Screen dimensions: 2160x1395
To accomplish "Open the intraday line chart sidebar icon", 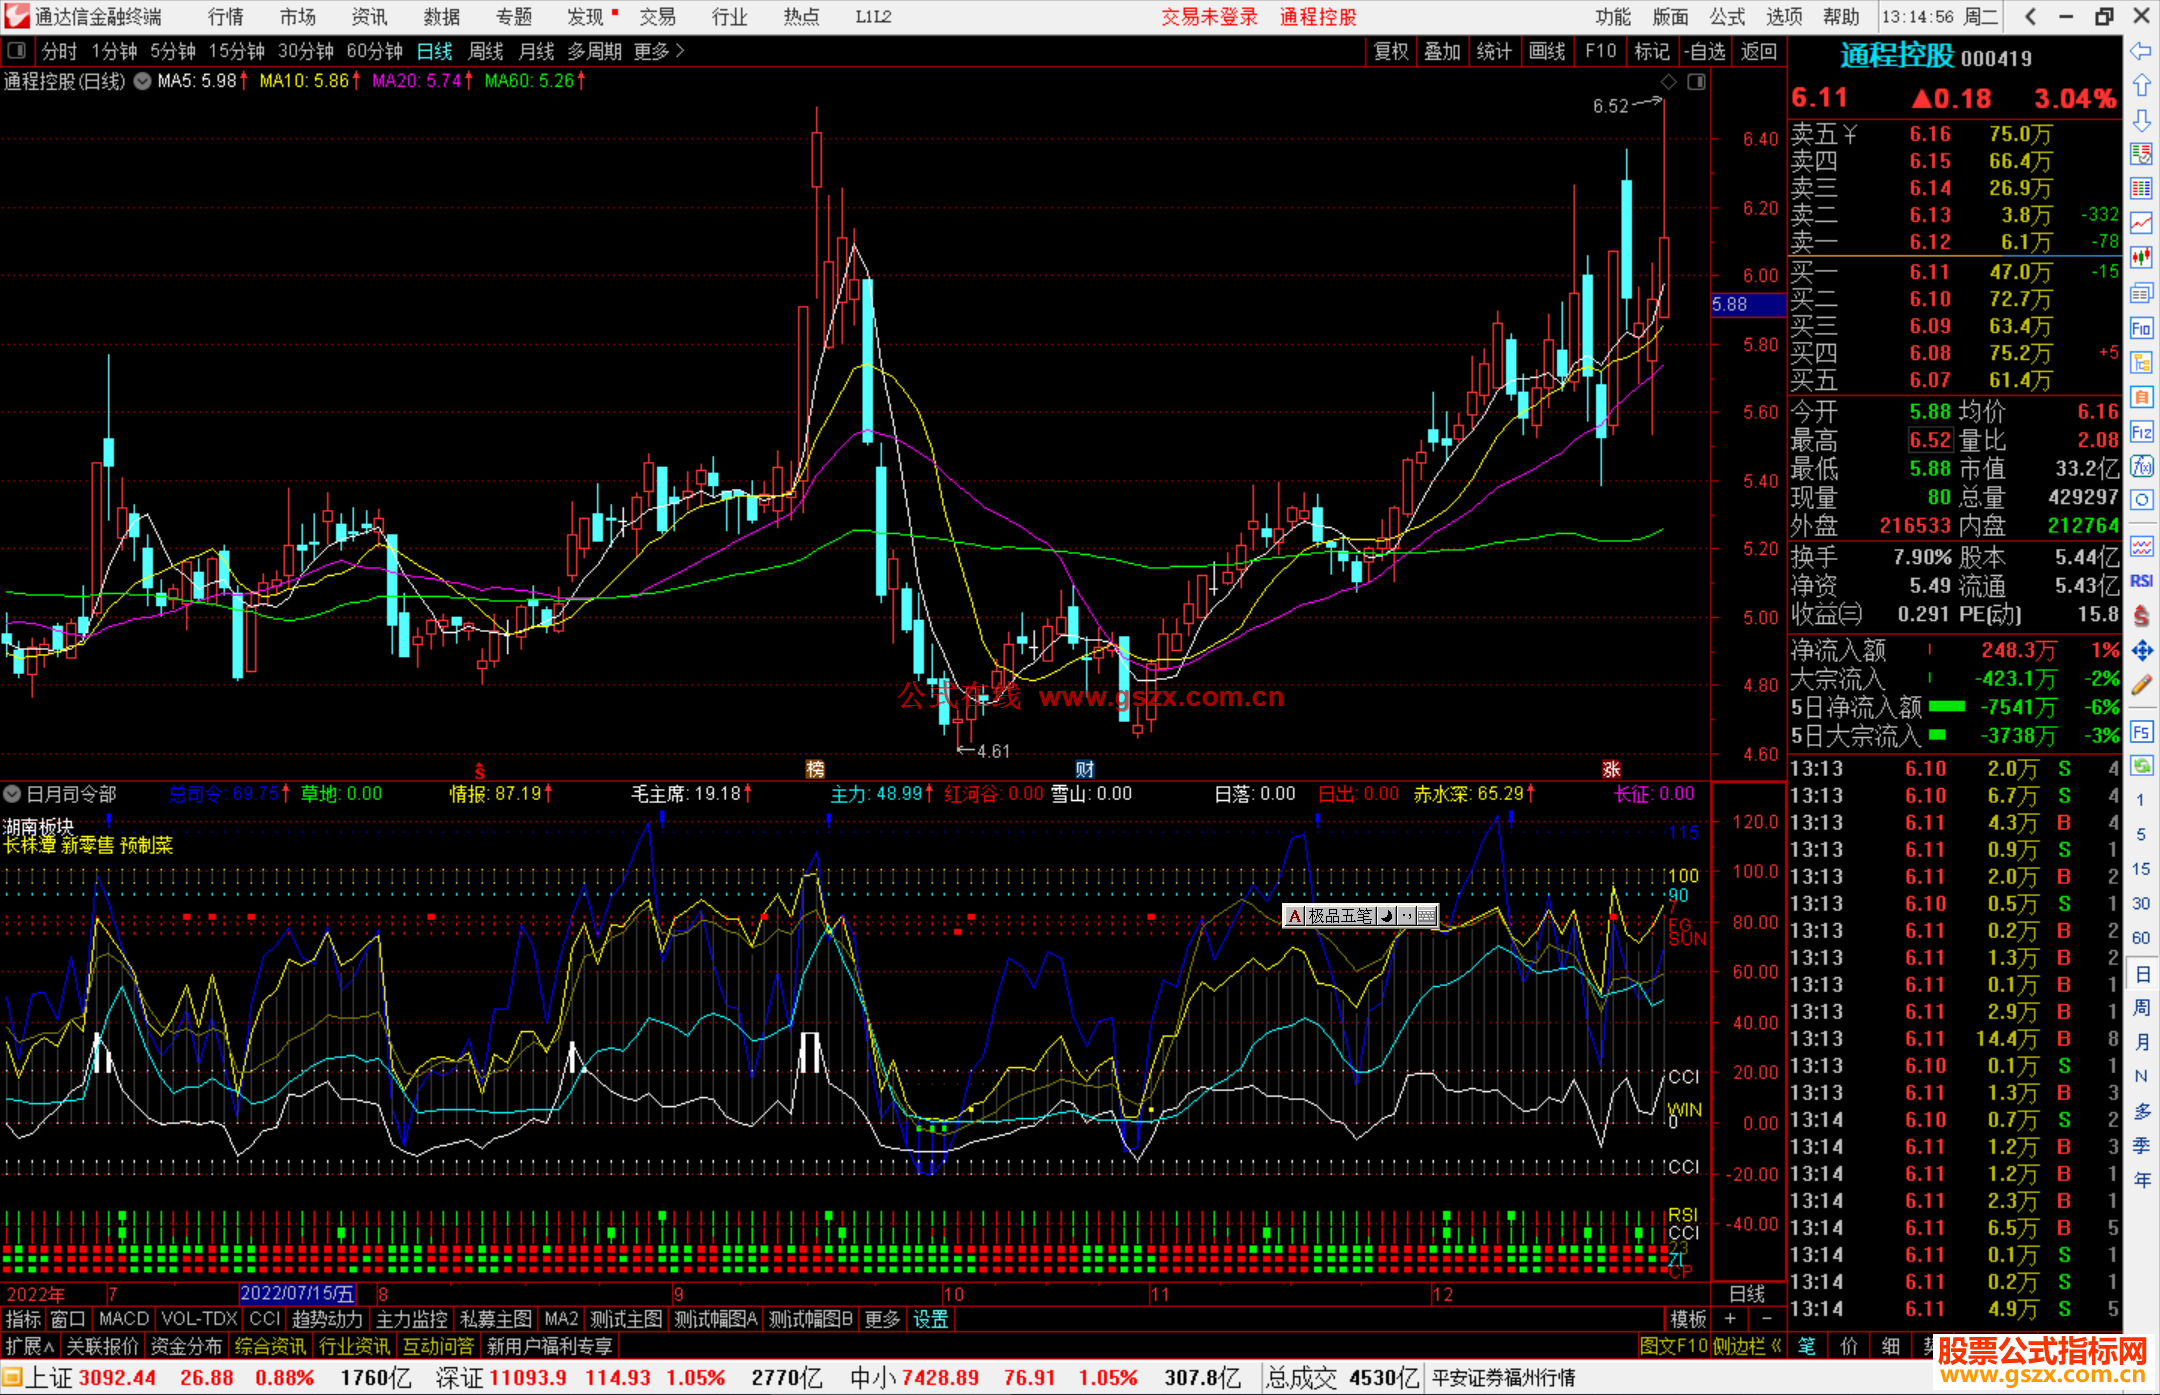I will (2141, 224).
